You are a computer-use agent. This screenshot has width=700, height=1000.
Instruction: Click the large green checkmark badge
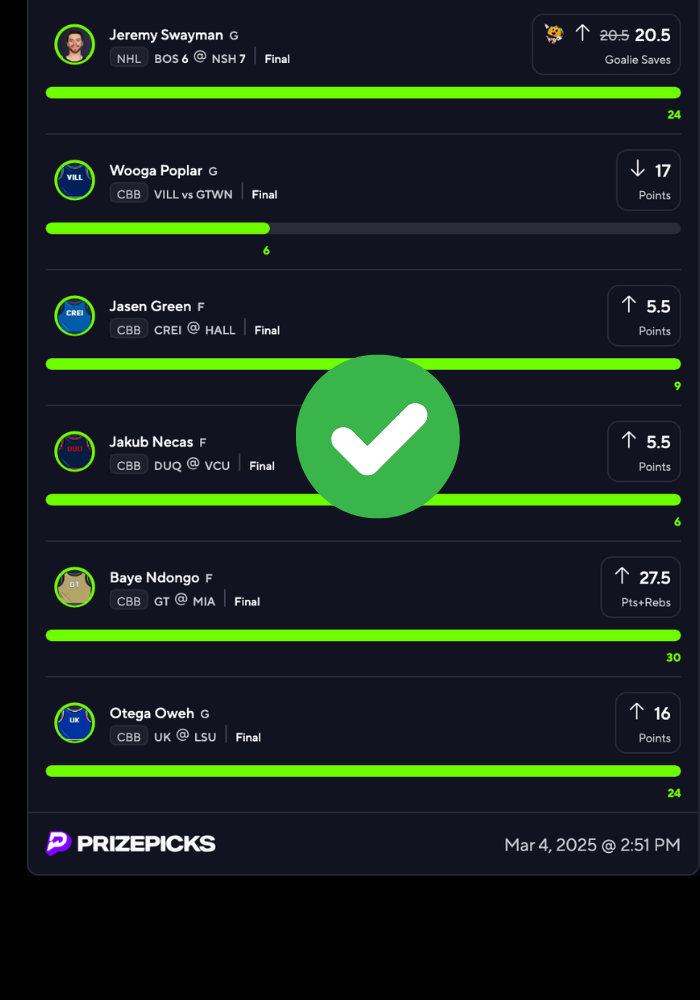(x=377, y=437)
